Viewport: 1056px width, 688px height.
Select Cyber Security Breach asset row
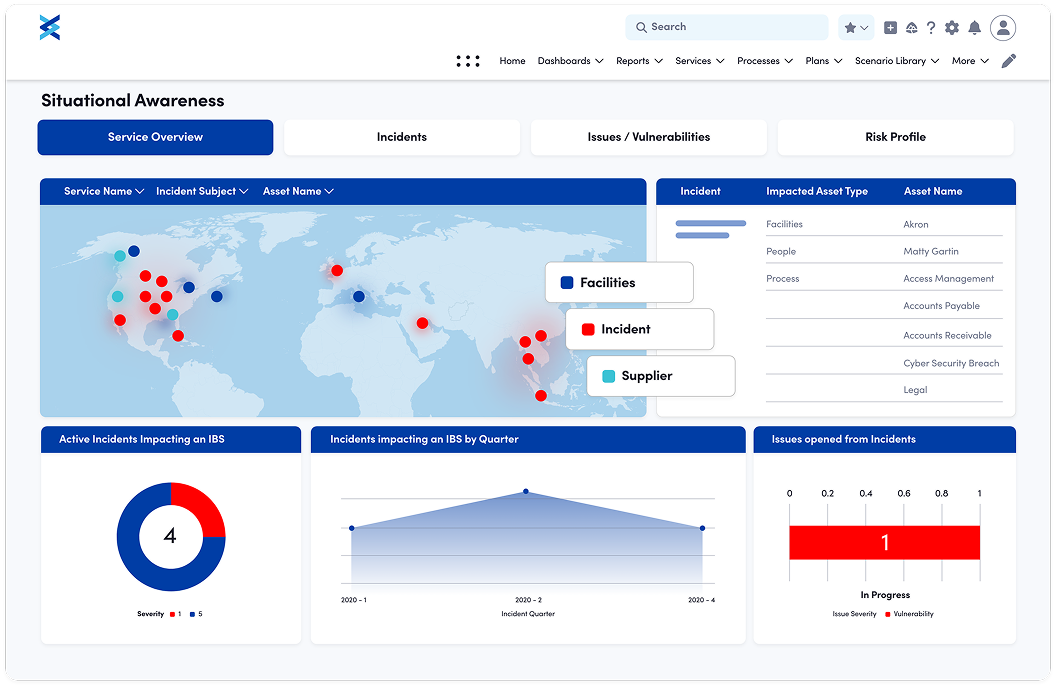951,363
